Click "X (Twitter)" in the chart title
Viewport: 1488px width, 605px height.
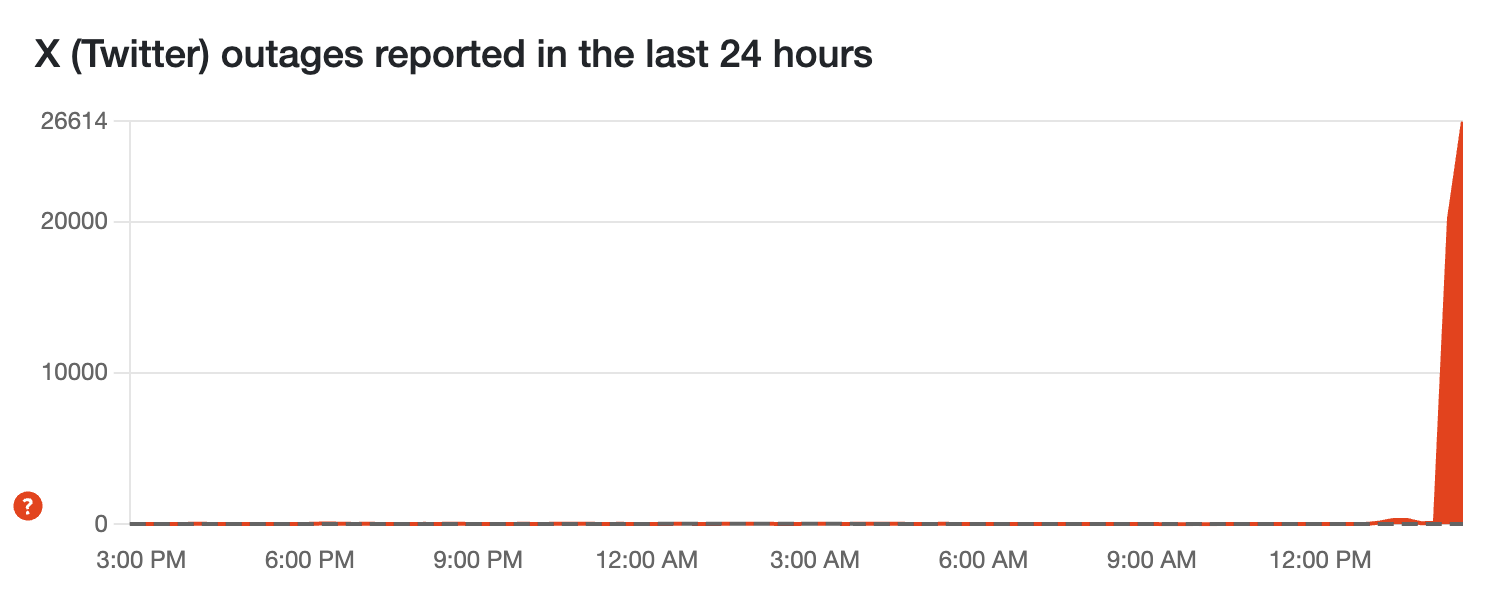121,56
